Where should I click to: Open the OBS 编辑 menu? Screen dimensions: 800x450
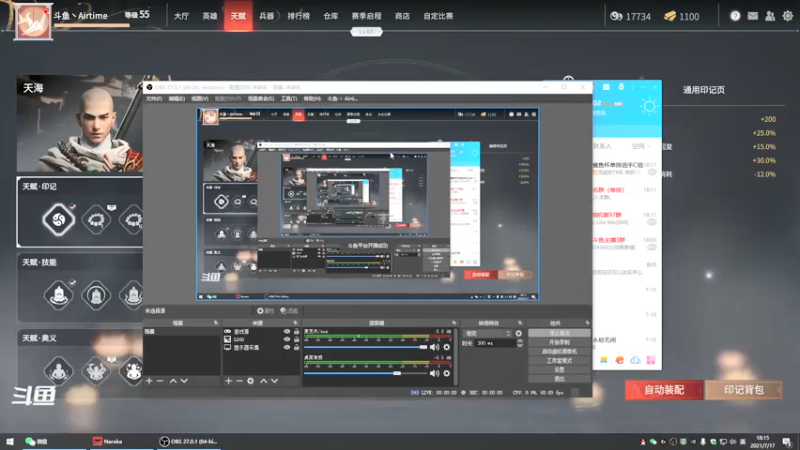[177, 98]
